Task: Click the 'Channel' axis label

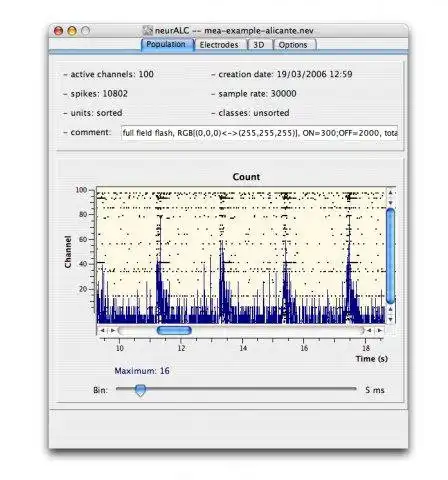Action: click(x=68, y=252)
